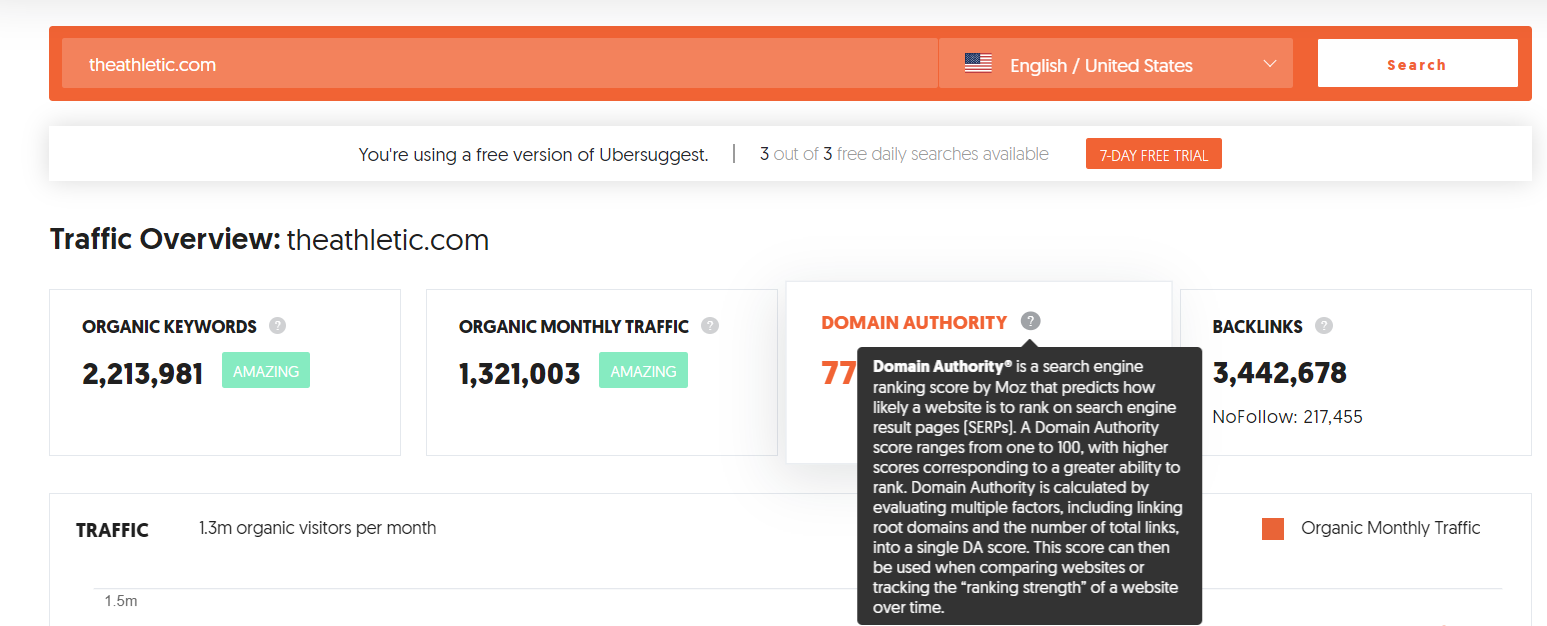The width and height of the screenshot is (1547, 626).
Task: Click the Search button
Action: (x=1417, y=64)
